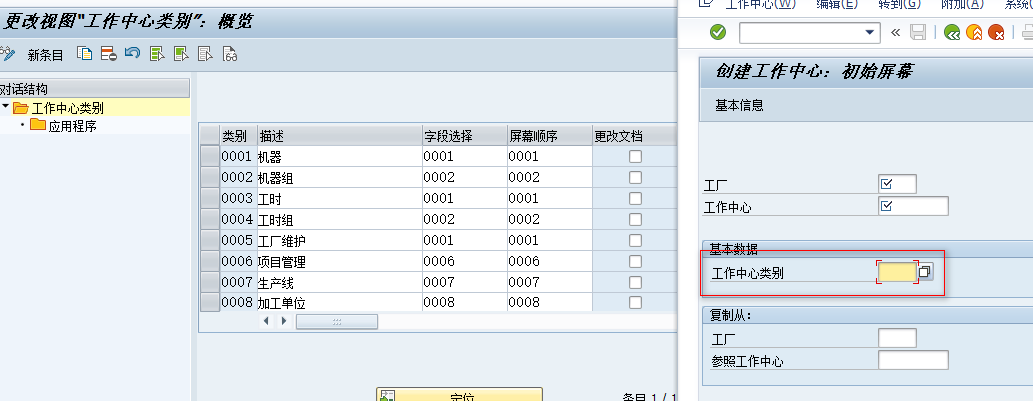
Task: Click the 参照工作中心 input field
Action: coord(913,360)
